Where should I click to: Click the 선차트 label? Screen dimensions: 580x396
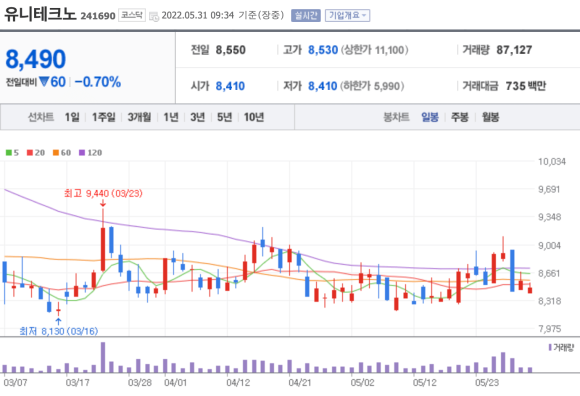click(x=41, y=117)
